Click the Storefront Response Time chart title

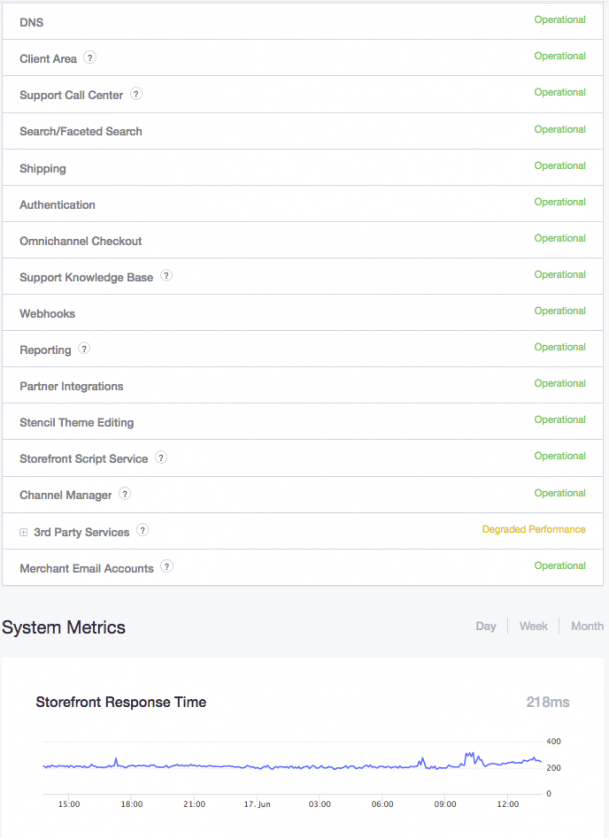click(121, 702)
